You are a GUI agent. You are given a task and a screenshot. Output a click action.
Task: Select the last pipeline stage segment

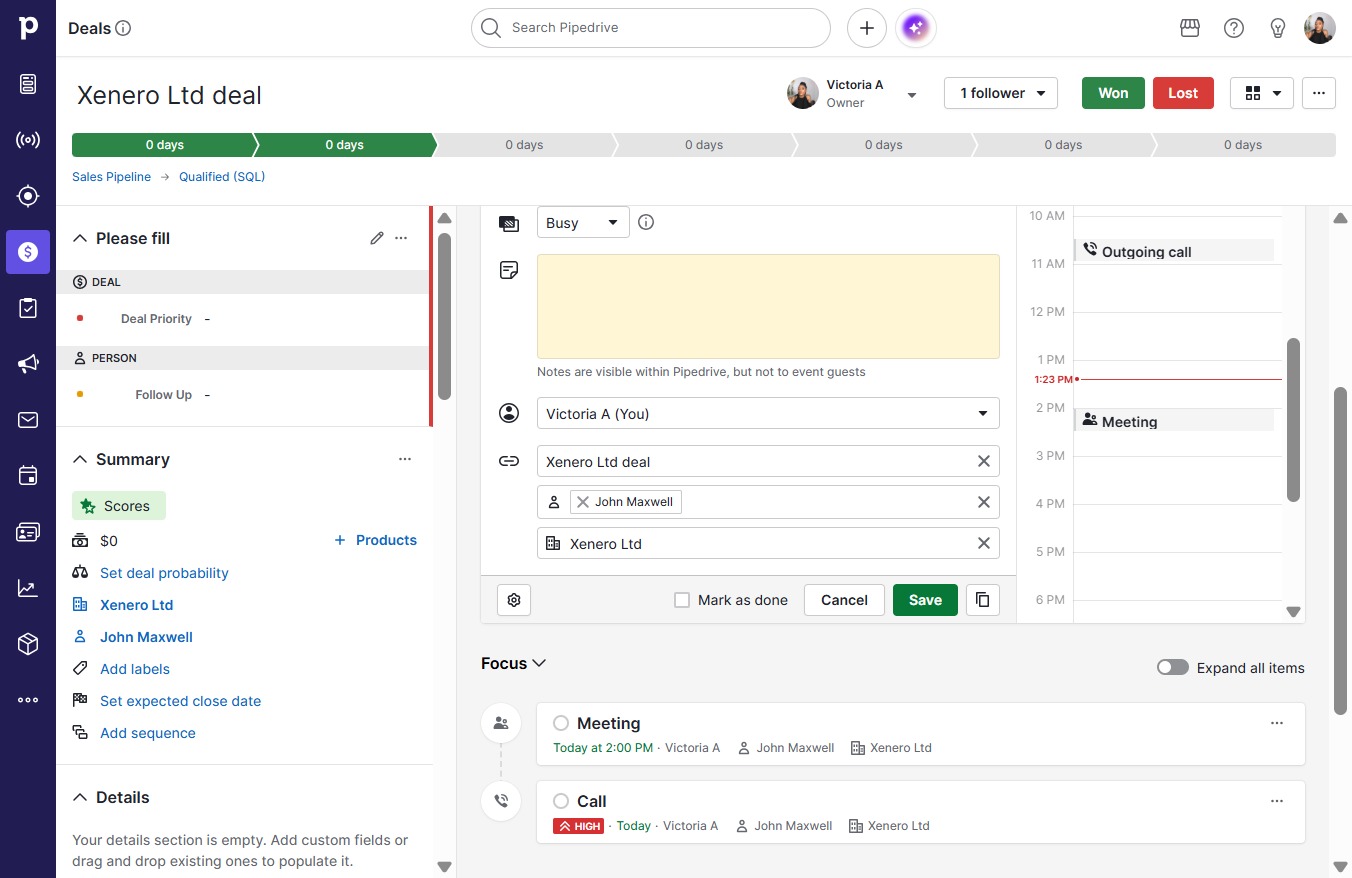pyautogui.click(x=1244, y=145)
